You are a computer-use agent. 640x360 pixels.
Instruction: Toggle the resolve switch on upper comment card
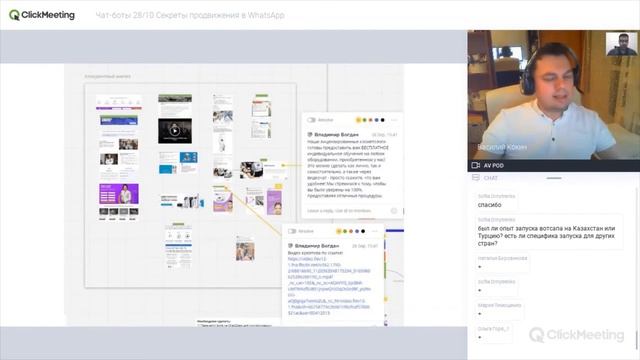311,120
